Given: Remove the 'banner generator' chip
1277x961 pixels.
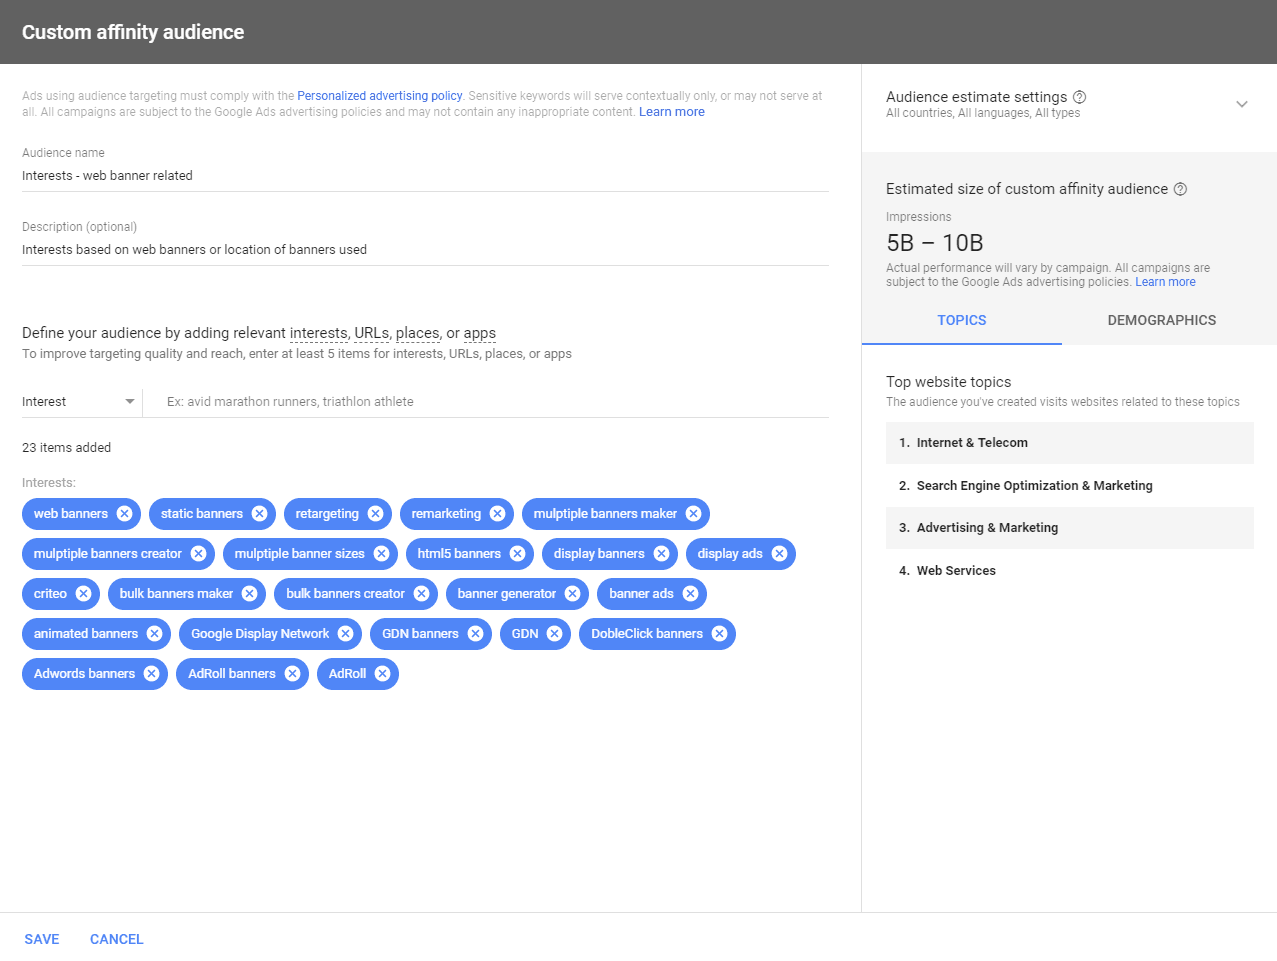Looking at the screenshot, I should [572, 594].
